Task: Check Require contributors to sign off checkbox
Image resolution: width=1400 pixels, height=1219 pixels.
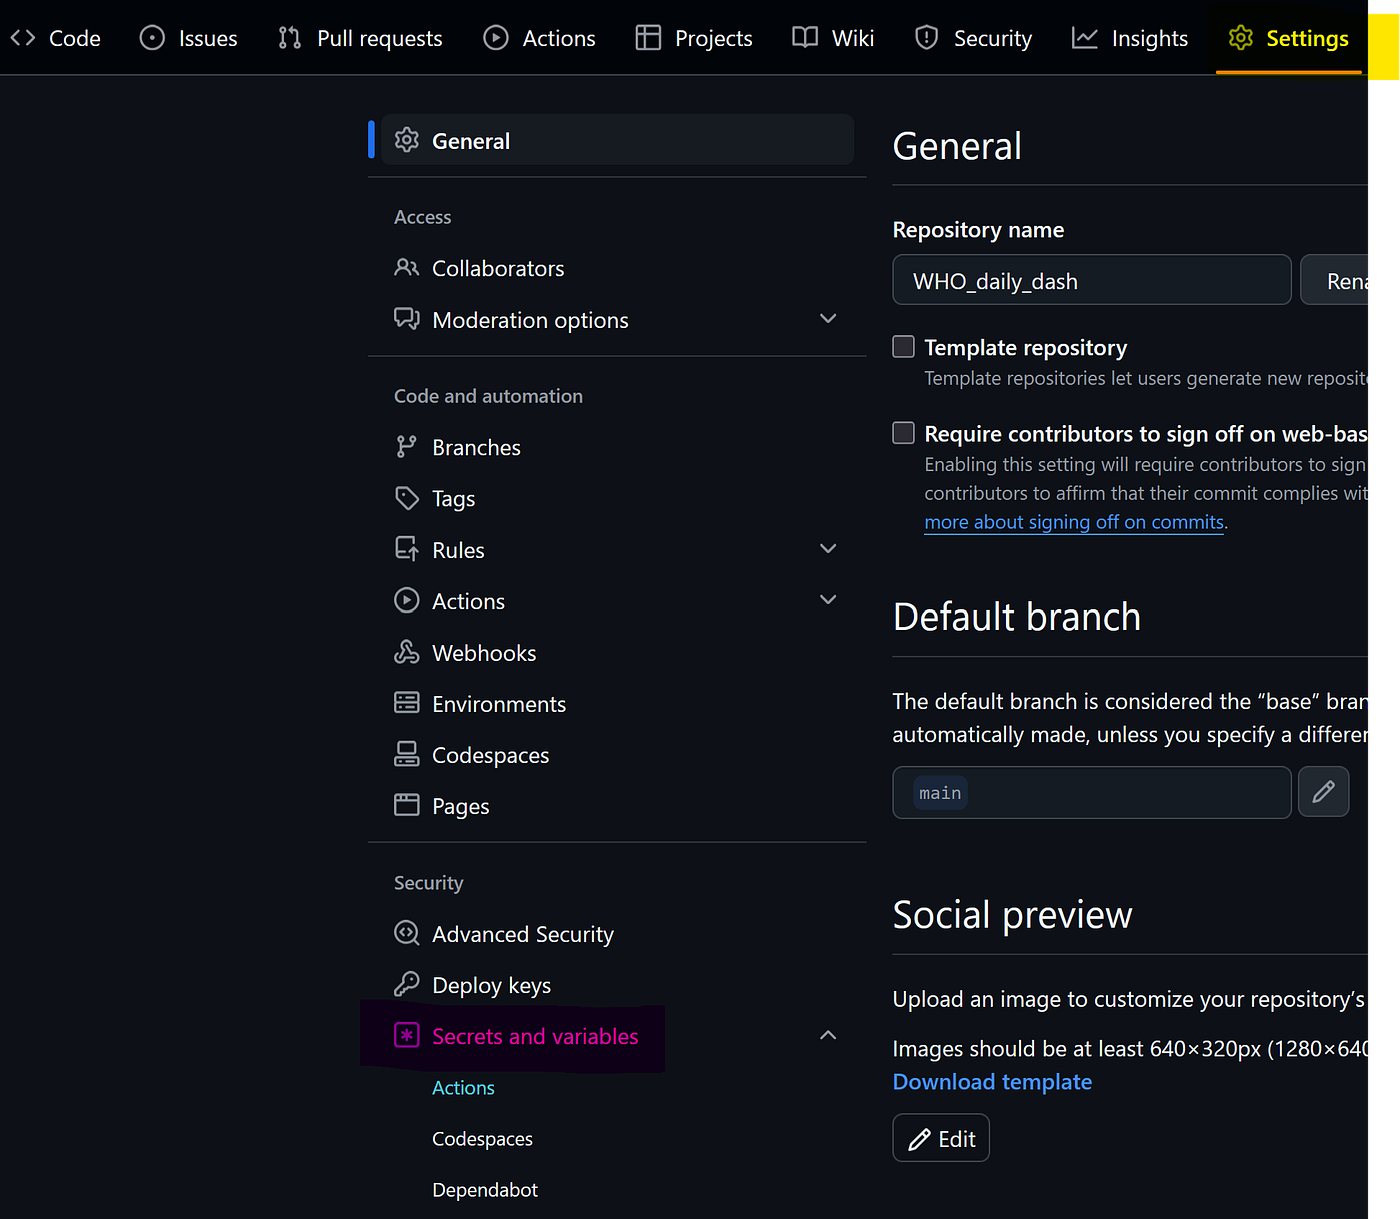Action: tap(904, 433)
